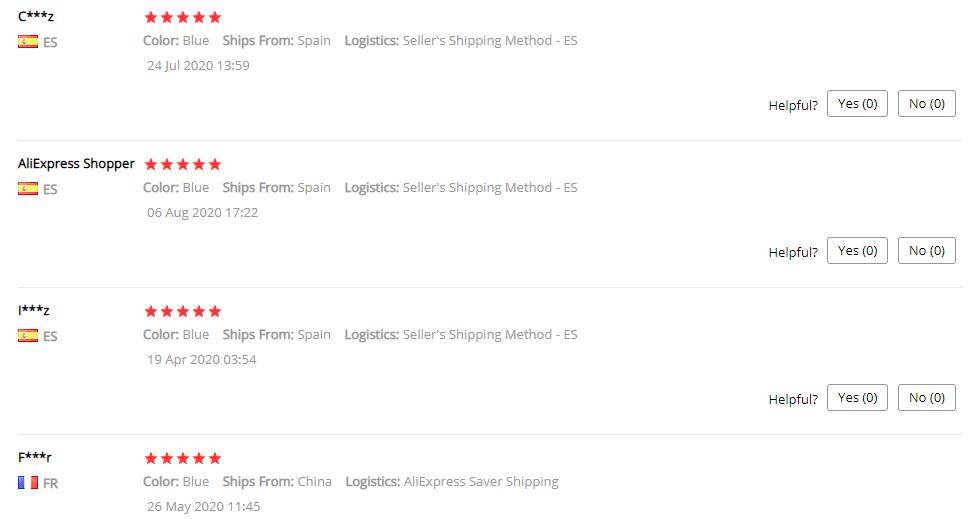Click Spain flag under AliExpress Shopper
Screen dimensions: 968x526
[28, 188]
